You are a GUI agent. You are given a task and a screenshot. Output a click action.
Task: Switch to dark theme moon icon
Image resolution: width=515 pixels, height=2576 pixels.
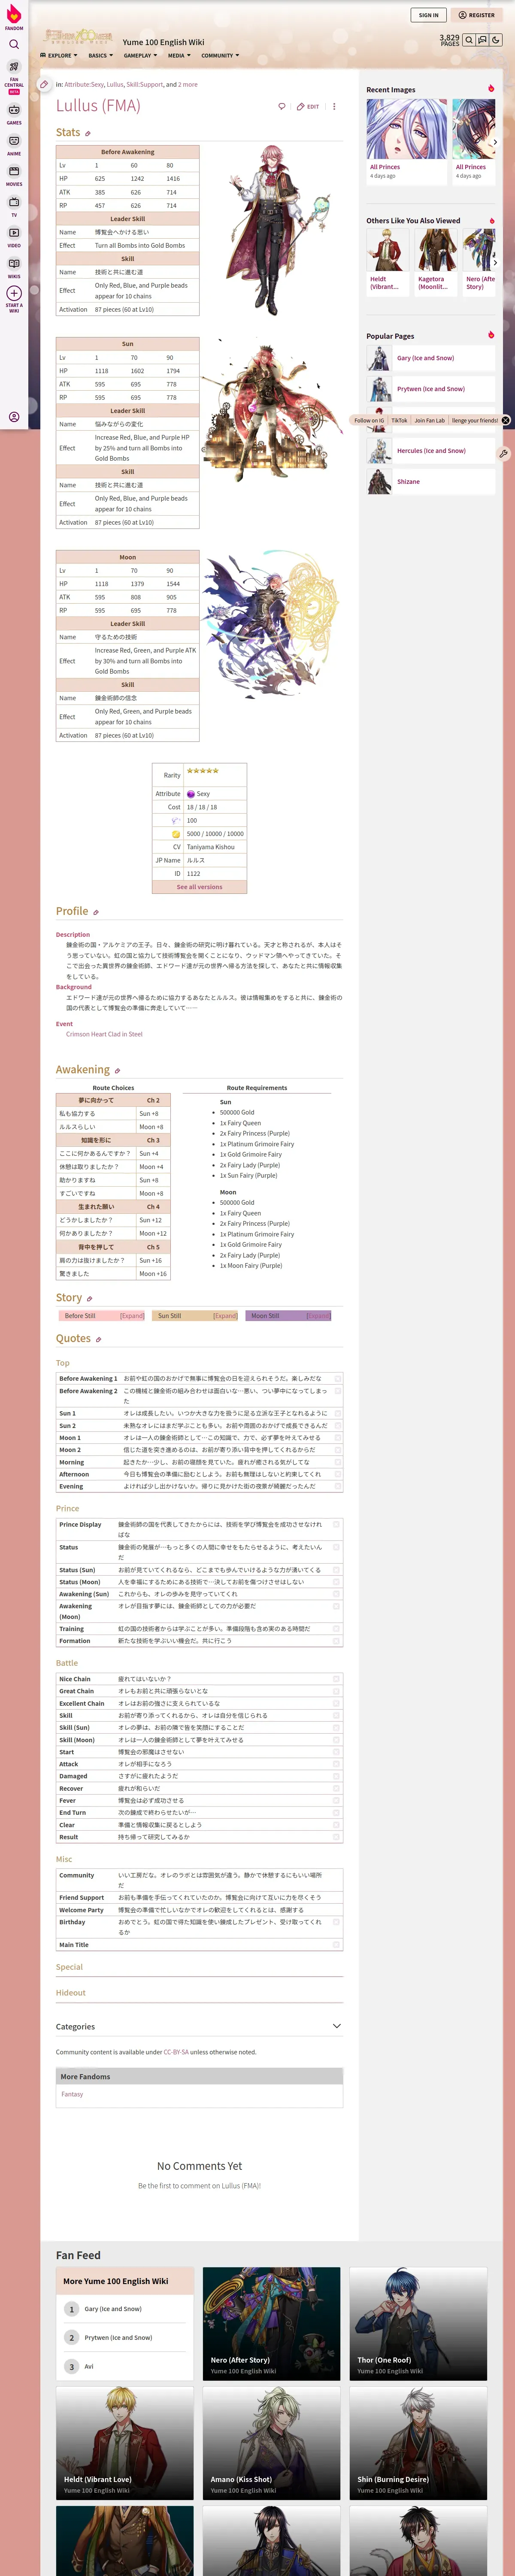[496, 40]
